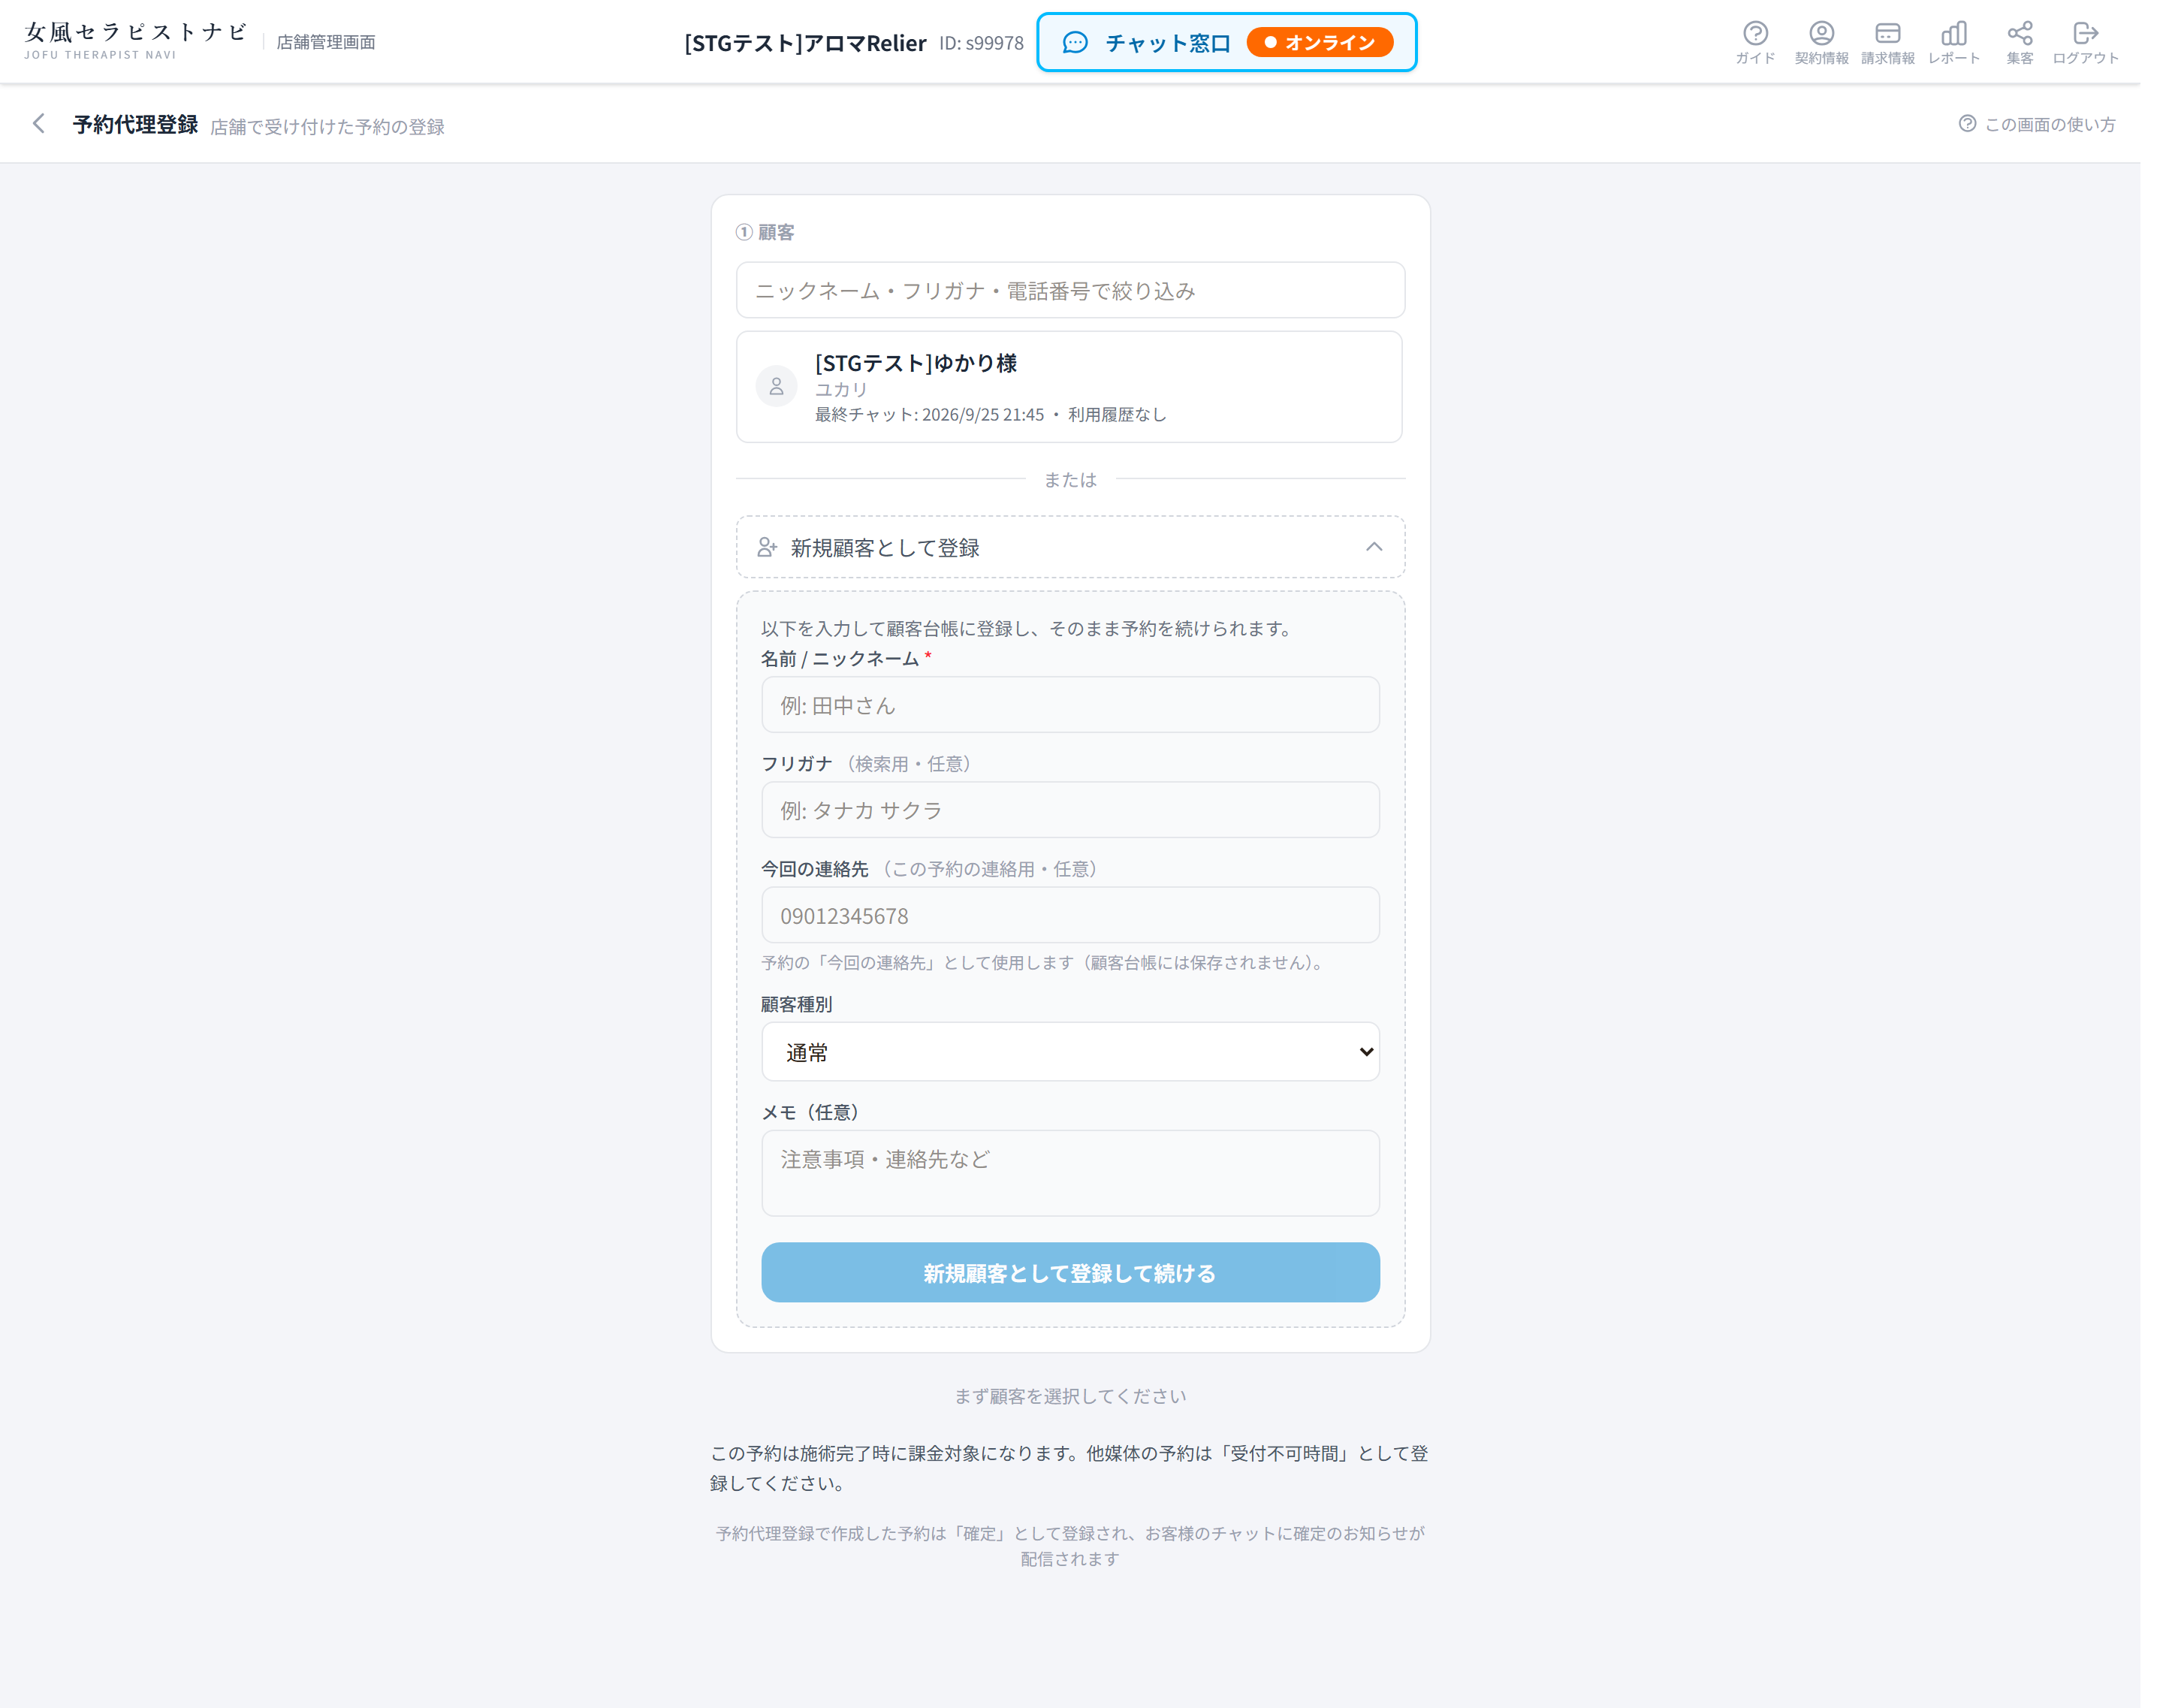2163x1708 pixels.
Task: Go back with the left arrow icon
Action: point(39,123)
